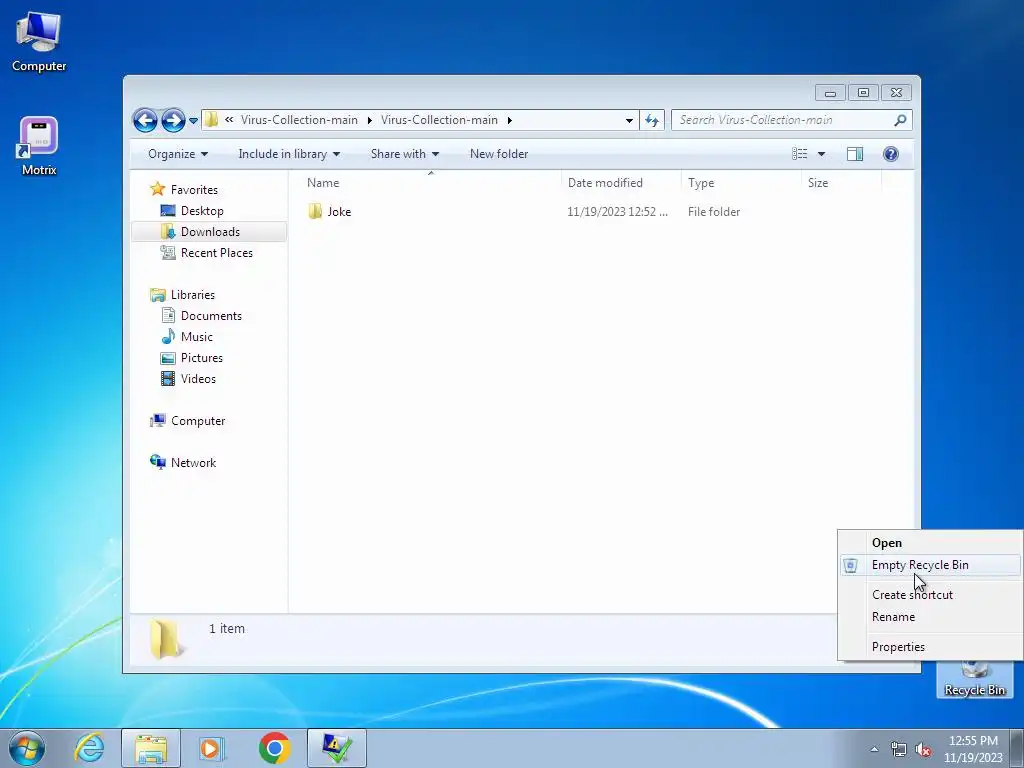Viewport: 1024px width, 768px height.
Task: Launch Internet Explorer from the taskbar
Action: point(89,748)
